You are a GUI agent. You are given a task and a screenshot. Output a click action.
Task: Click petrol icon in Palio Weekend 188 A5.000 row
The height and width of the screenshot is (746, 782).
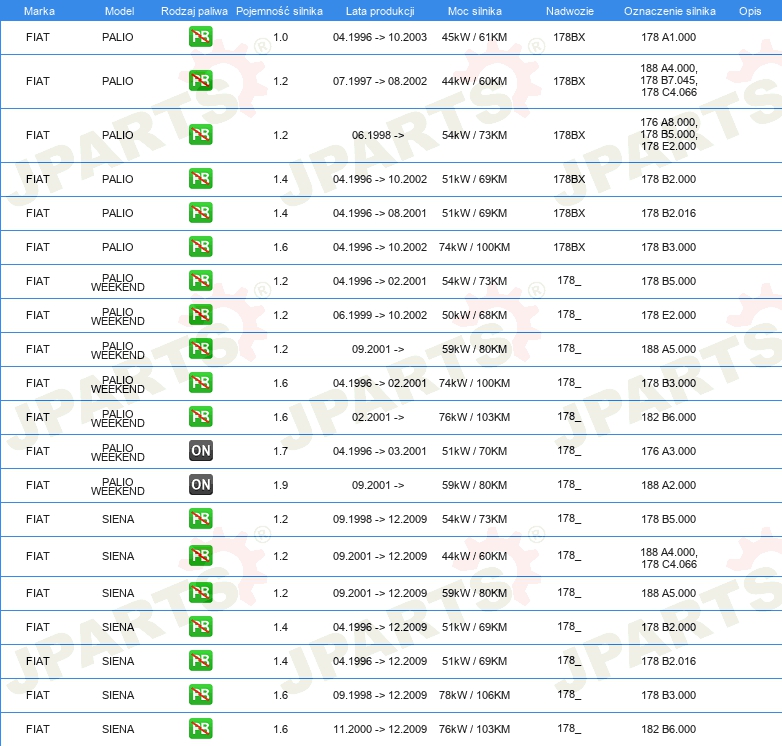point(200,349)
